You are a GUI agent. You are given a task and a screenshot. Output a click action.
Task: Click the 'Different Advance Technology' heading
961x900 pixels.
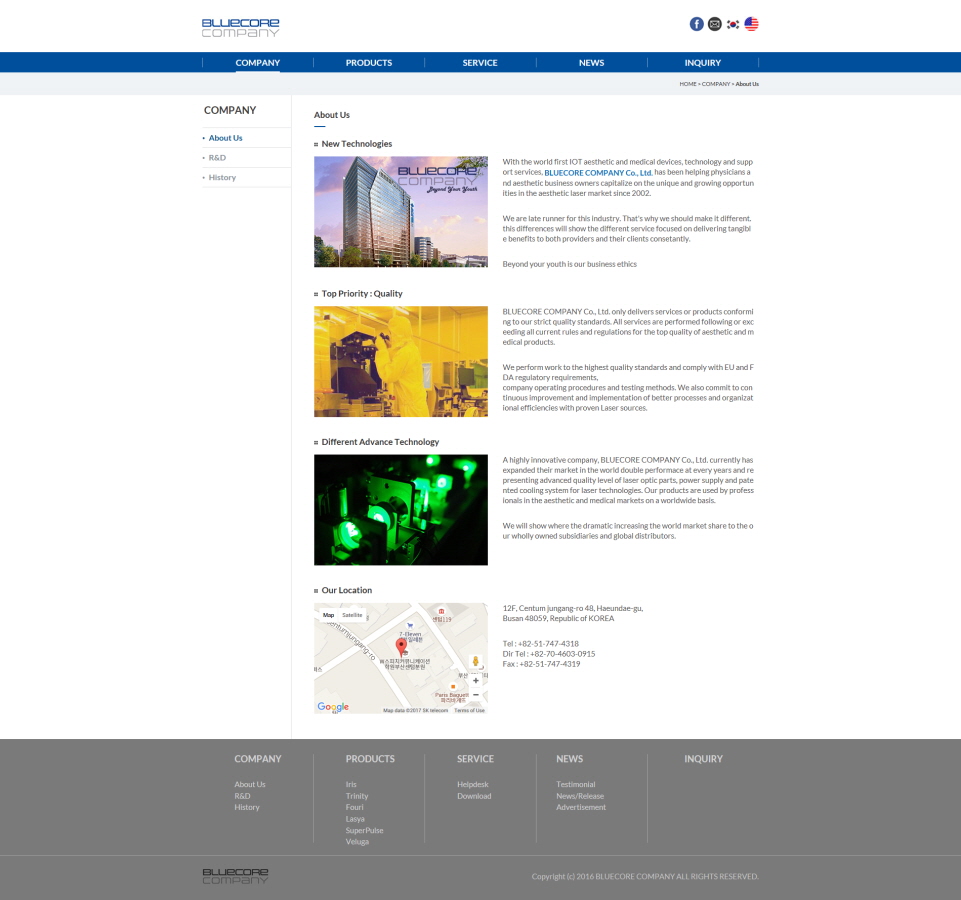tap(380, 442)
